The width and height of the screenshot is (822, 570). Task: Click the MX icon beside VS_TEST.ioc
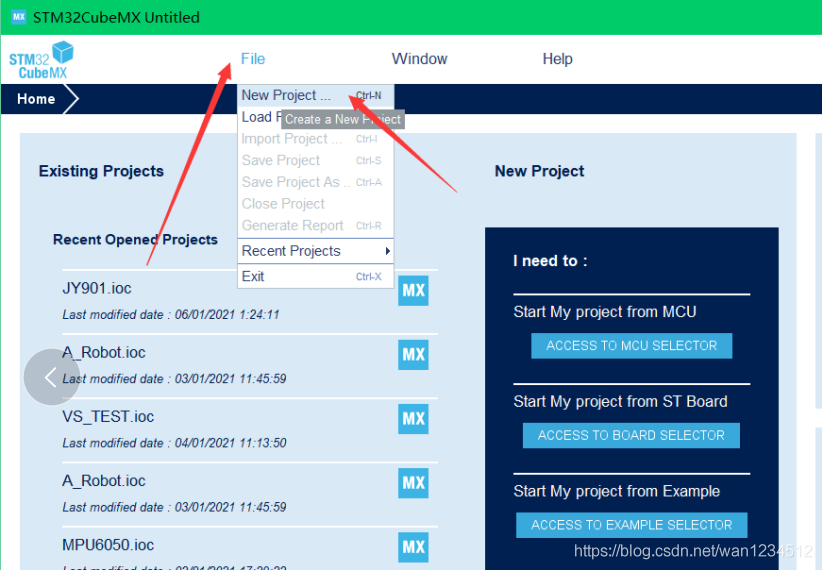413,419
